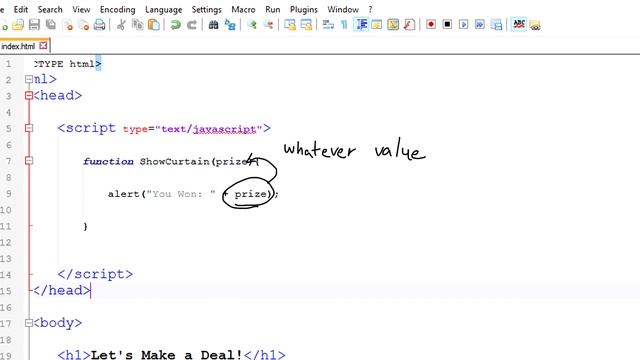Click the Paste clipboard icon
The width and height of the screenshot is (640, 360).
coord(154,25)
